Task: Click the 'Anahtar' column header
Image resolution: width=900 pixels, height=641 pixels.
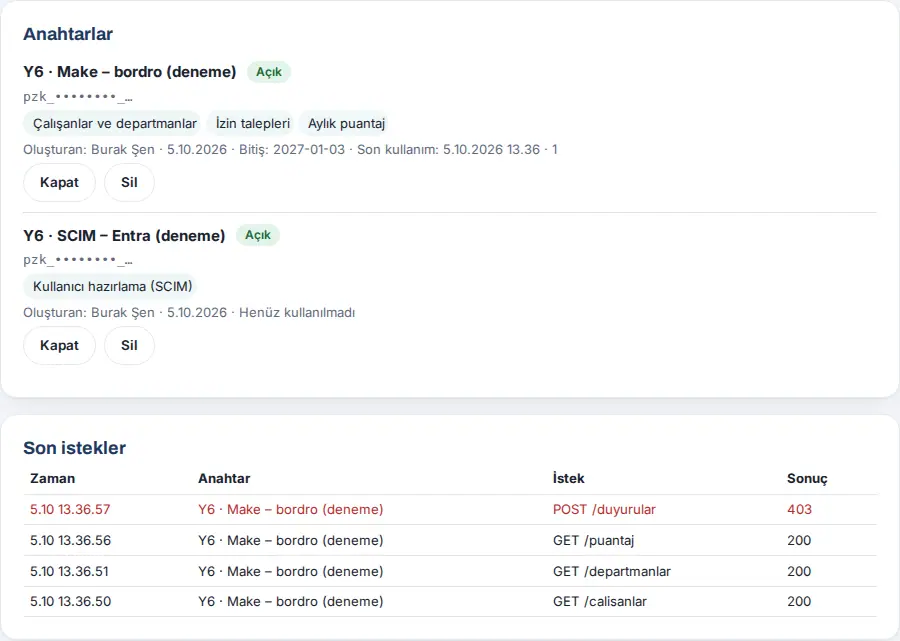Action: pyautogui.click(x=224, y=479)
